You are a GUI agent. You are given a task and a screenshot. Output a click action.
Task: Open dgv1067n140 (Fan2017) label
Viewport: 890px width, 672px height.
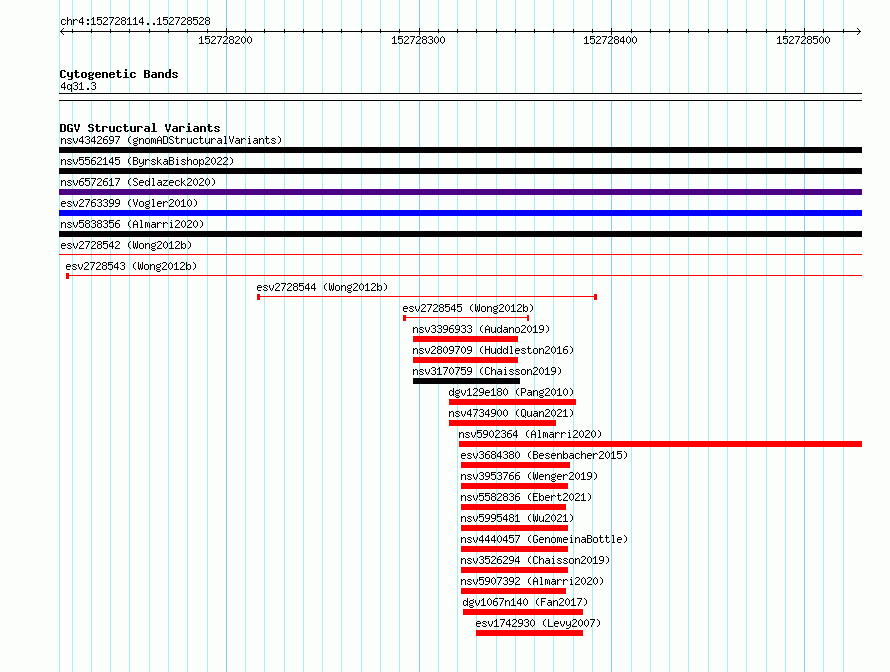[x=525, y=602]
